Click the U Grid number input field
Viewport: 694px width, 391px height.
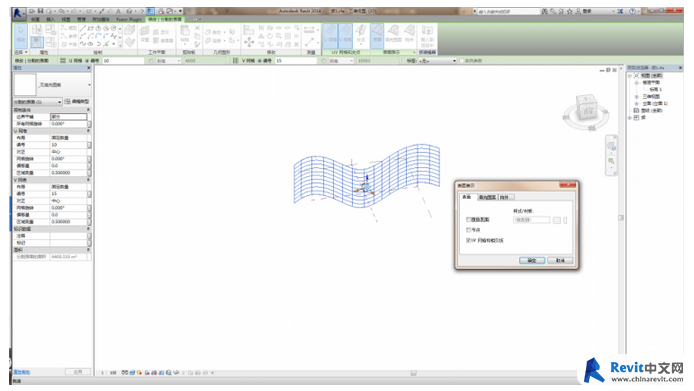123,61
